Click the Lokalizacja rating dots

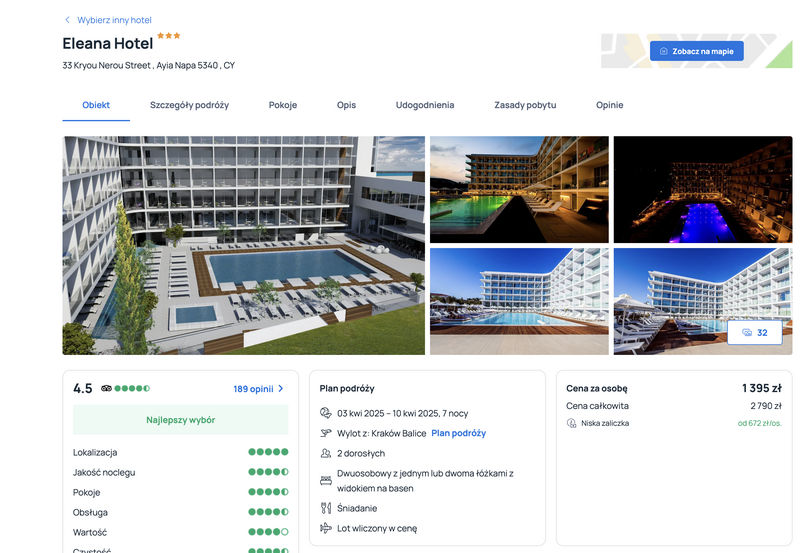point(268,452)
